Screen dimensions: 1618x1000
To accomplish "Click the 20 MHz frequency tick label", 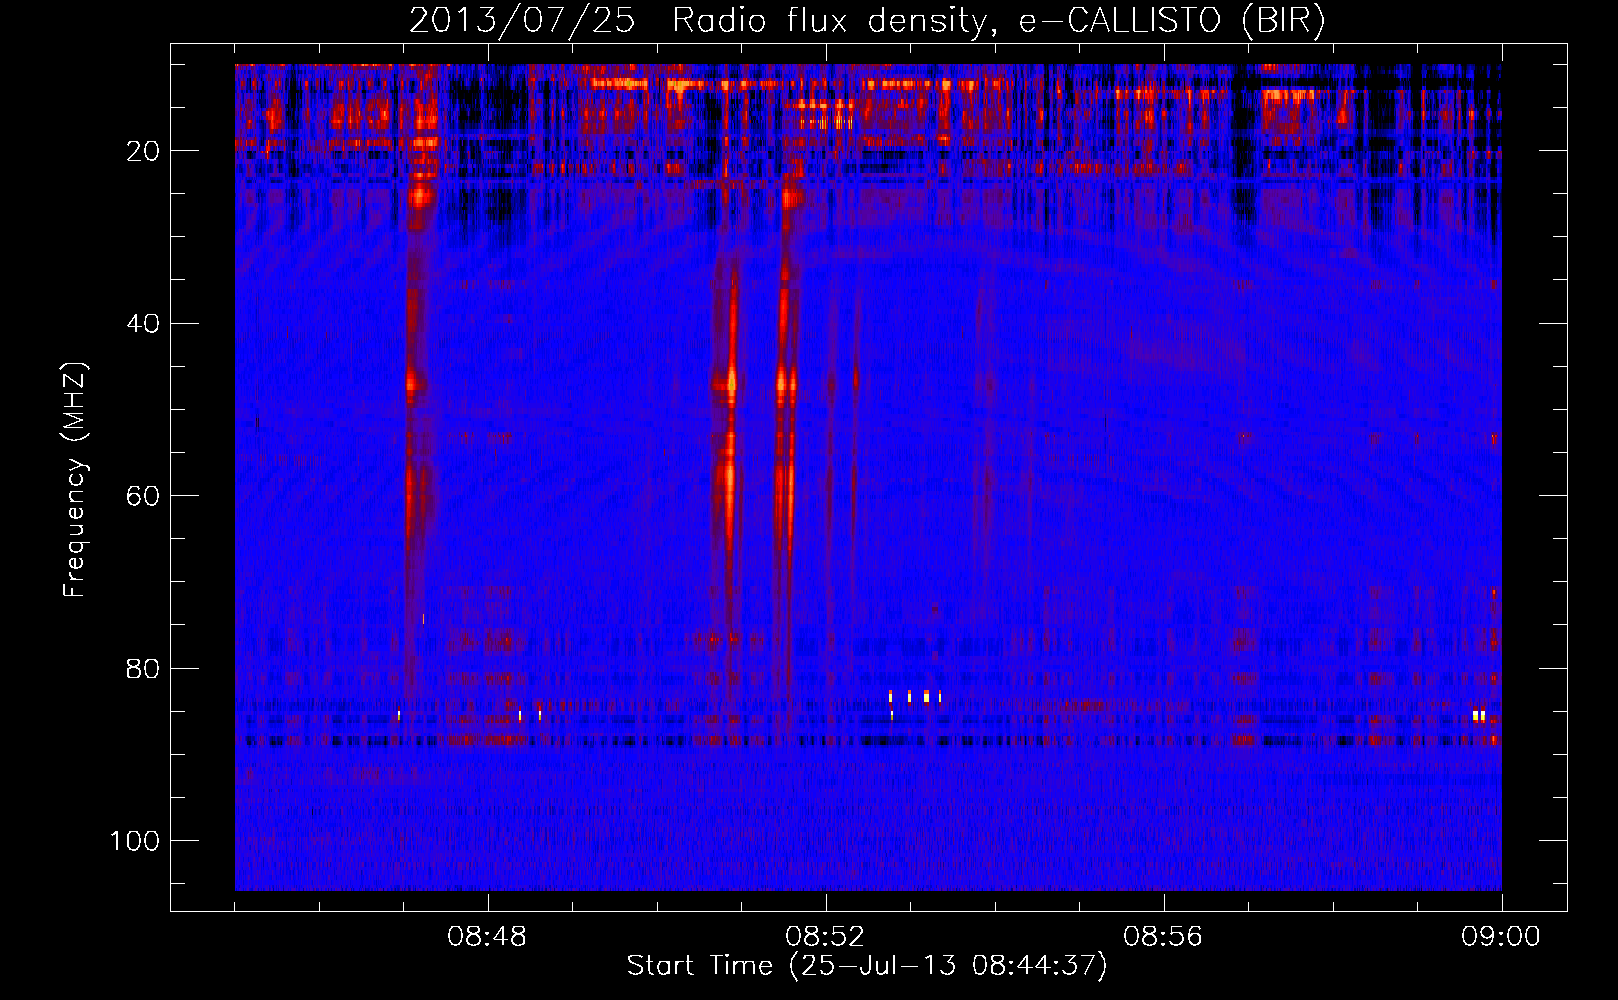I will click(x=143, y=151).
